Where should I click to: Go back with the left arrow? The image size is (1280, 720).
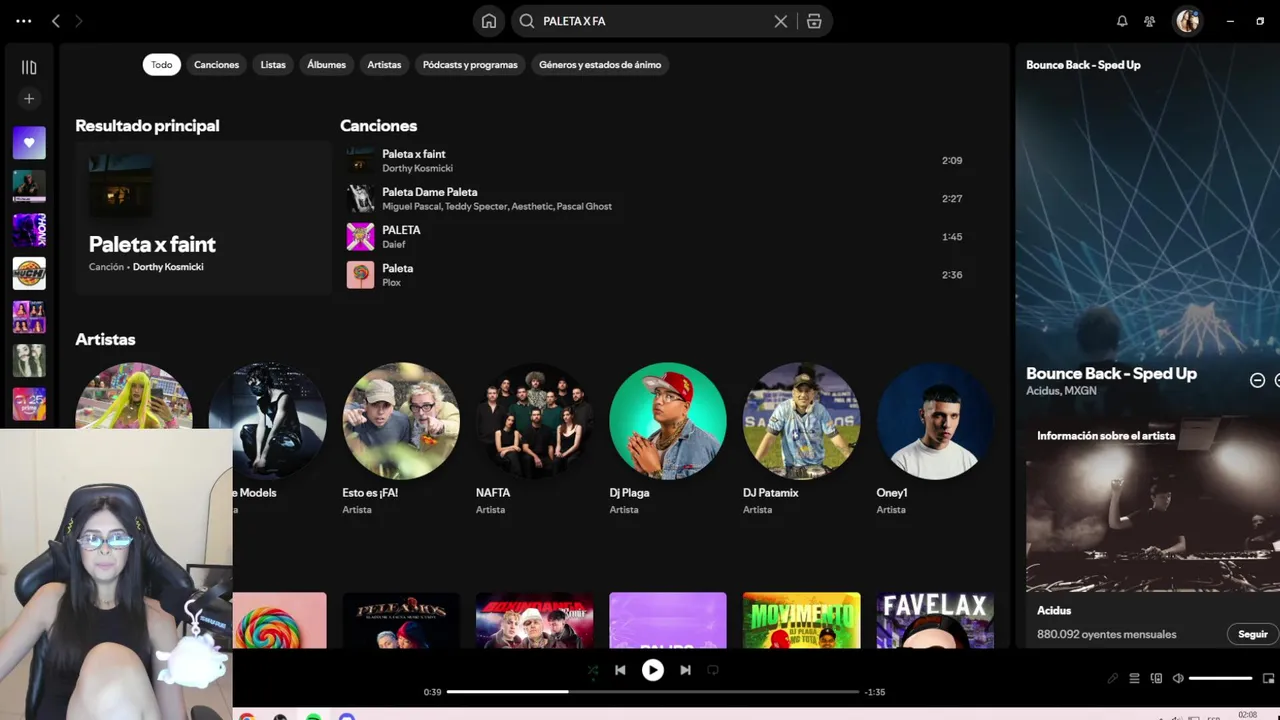[56, 21]
